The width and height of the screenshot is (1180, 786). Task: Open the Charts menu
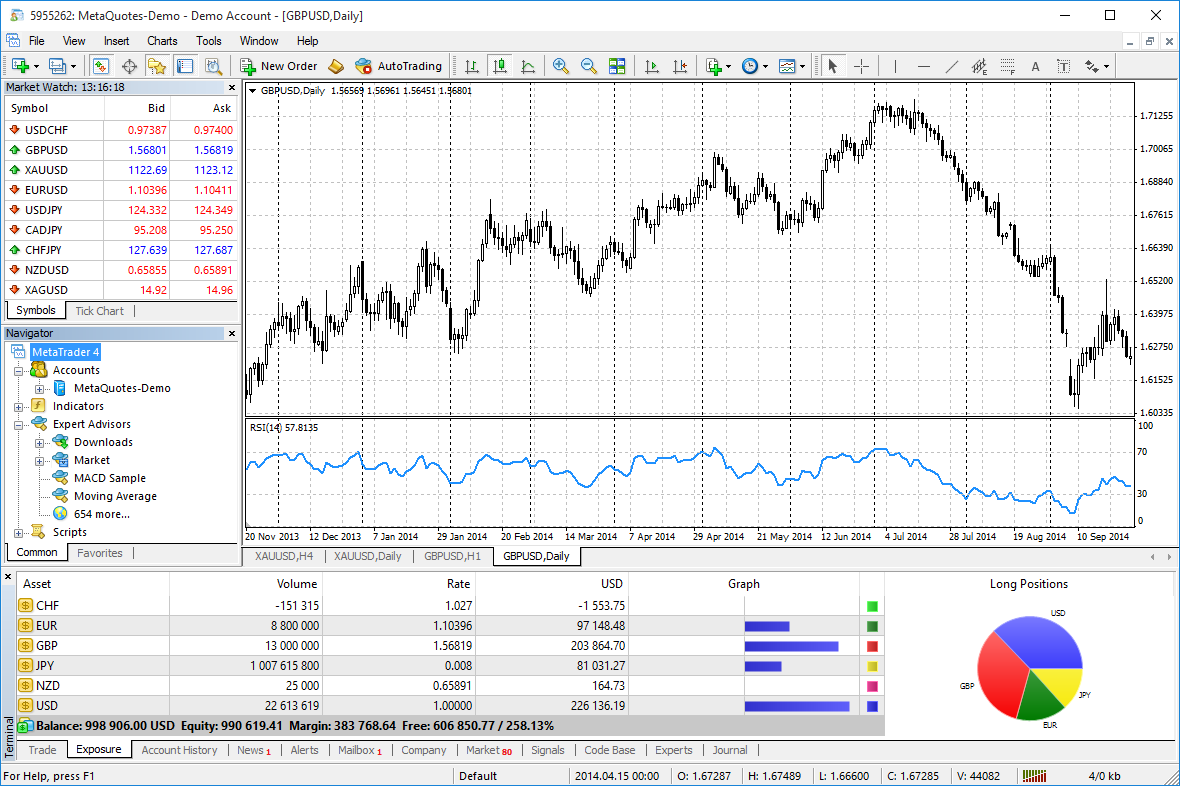[162, 41]
